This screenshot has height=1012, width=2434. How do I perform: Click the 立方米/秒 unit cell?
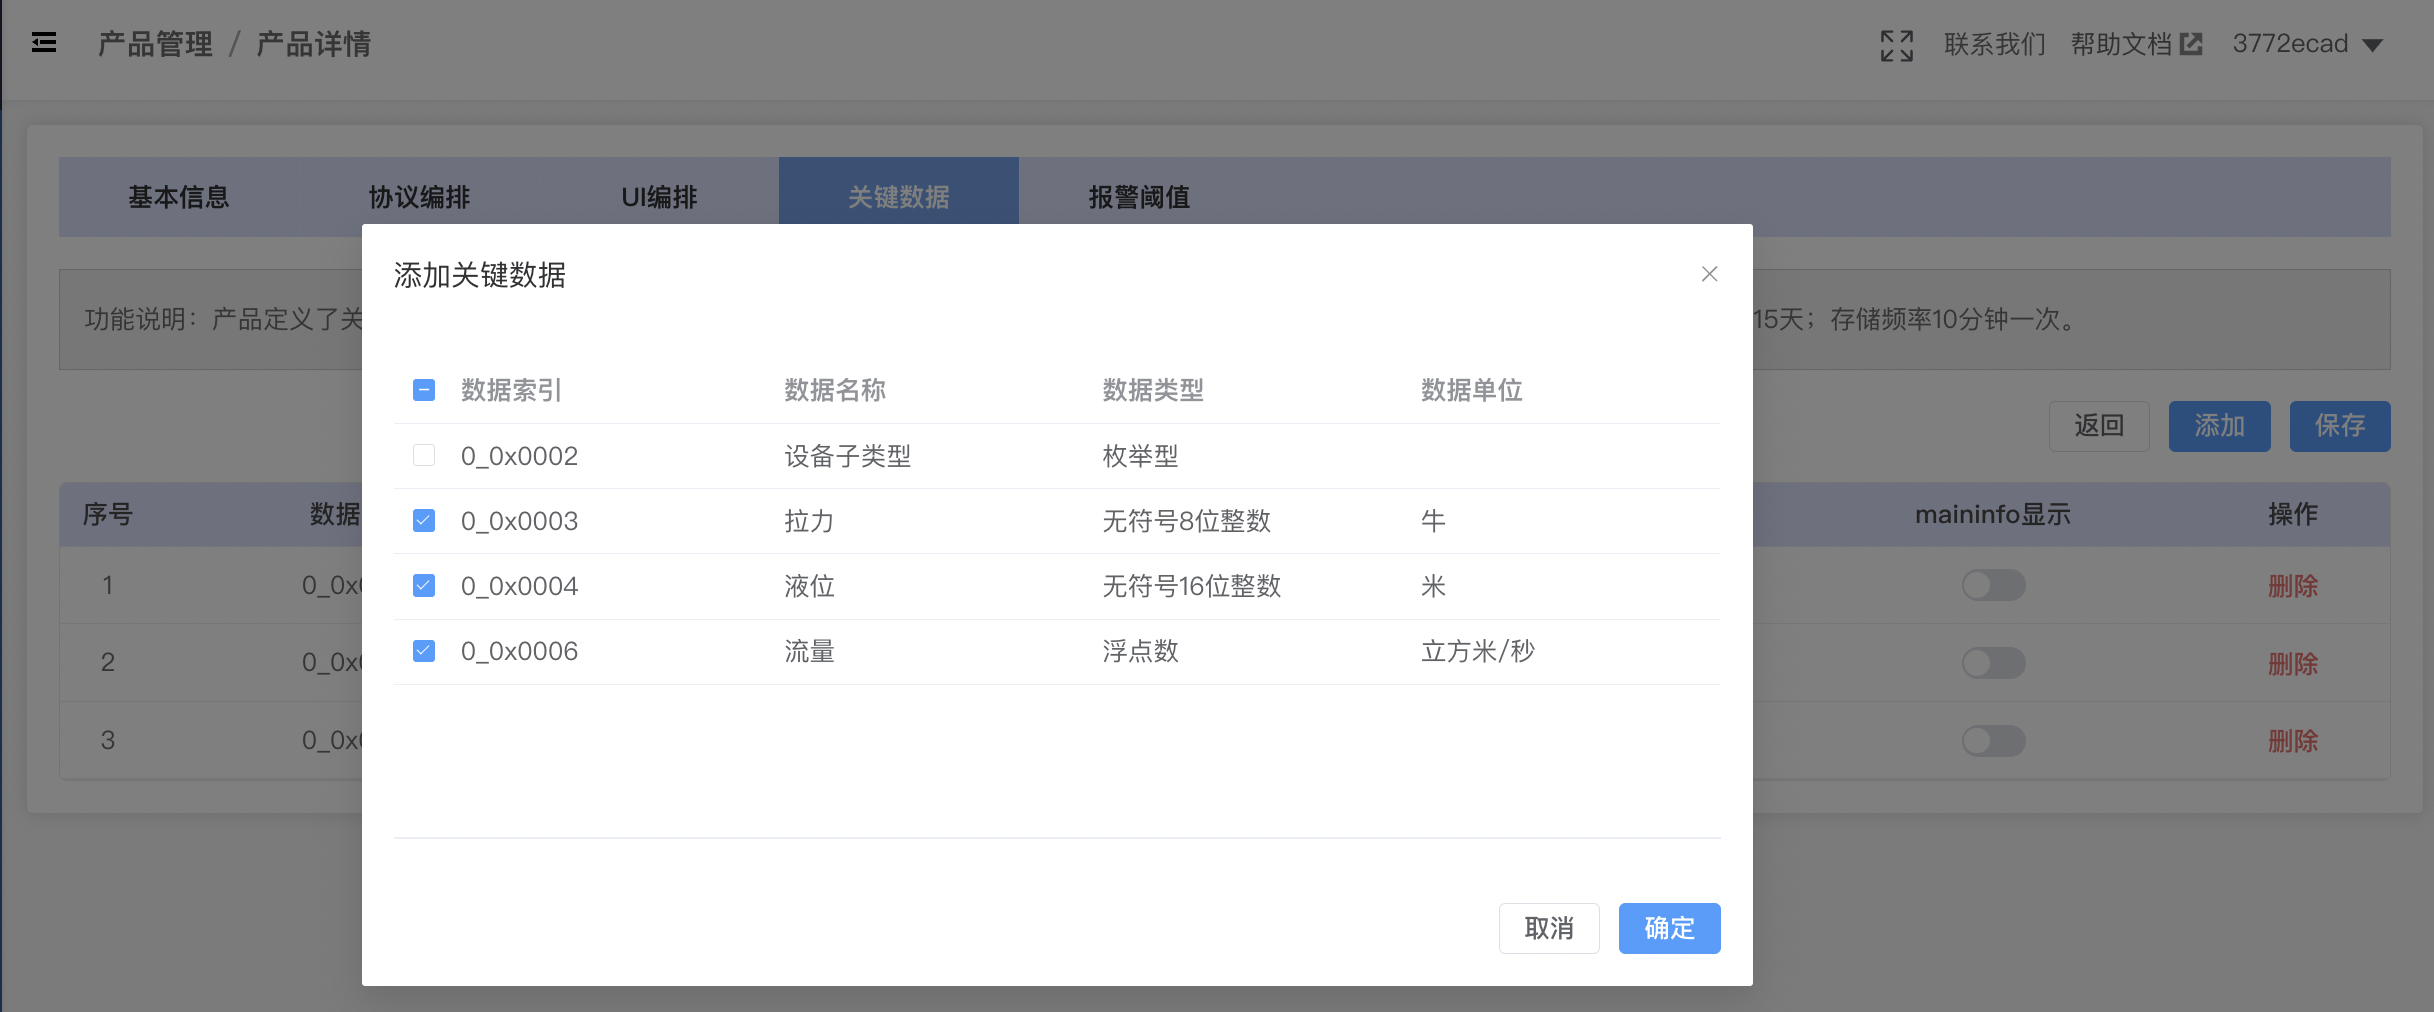click(1477, 652)
